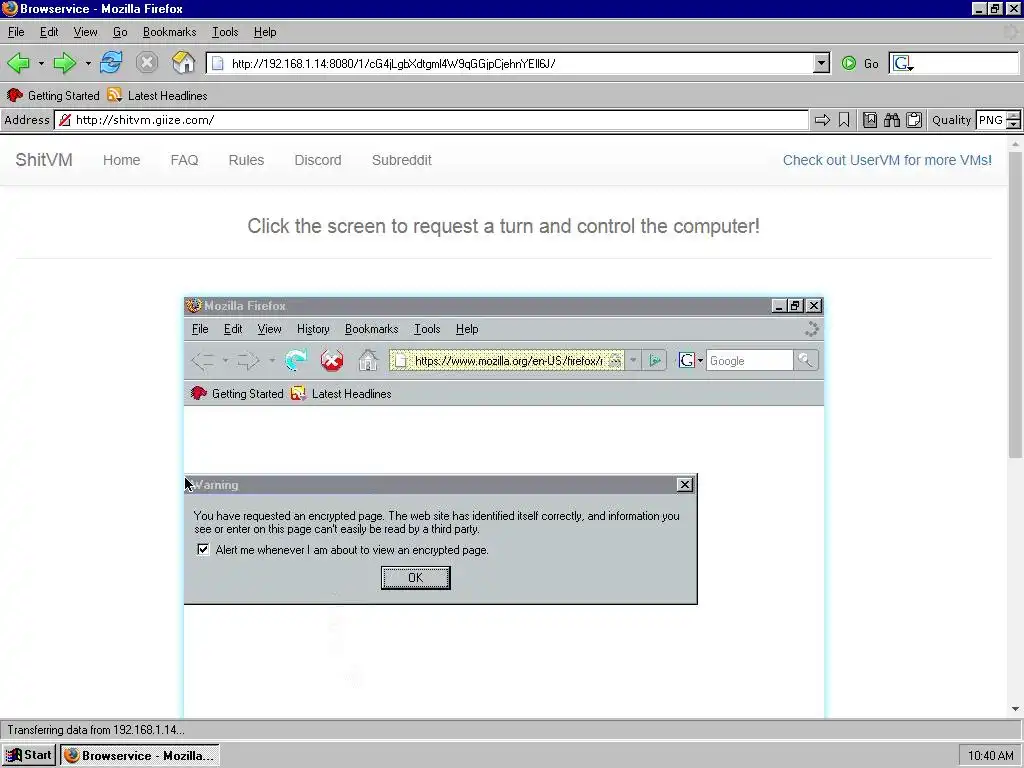Click the Getting Started bookmark icon in outer bookmarks bar
The height and width of the screenshot is (768, 1024).
[x=14, y=95]
